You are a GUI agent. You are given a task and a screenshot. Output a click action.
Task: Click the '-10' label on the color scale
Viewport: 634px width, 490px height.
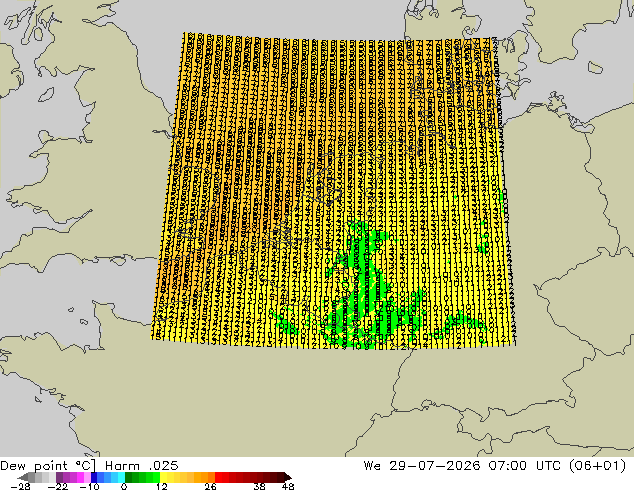click(x=89, y=486)
